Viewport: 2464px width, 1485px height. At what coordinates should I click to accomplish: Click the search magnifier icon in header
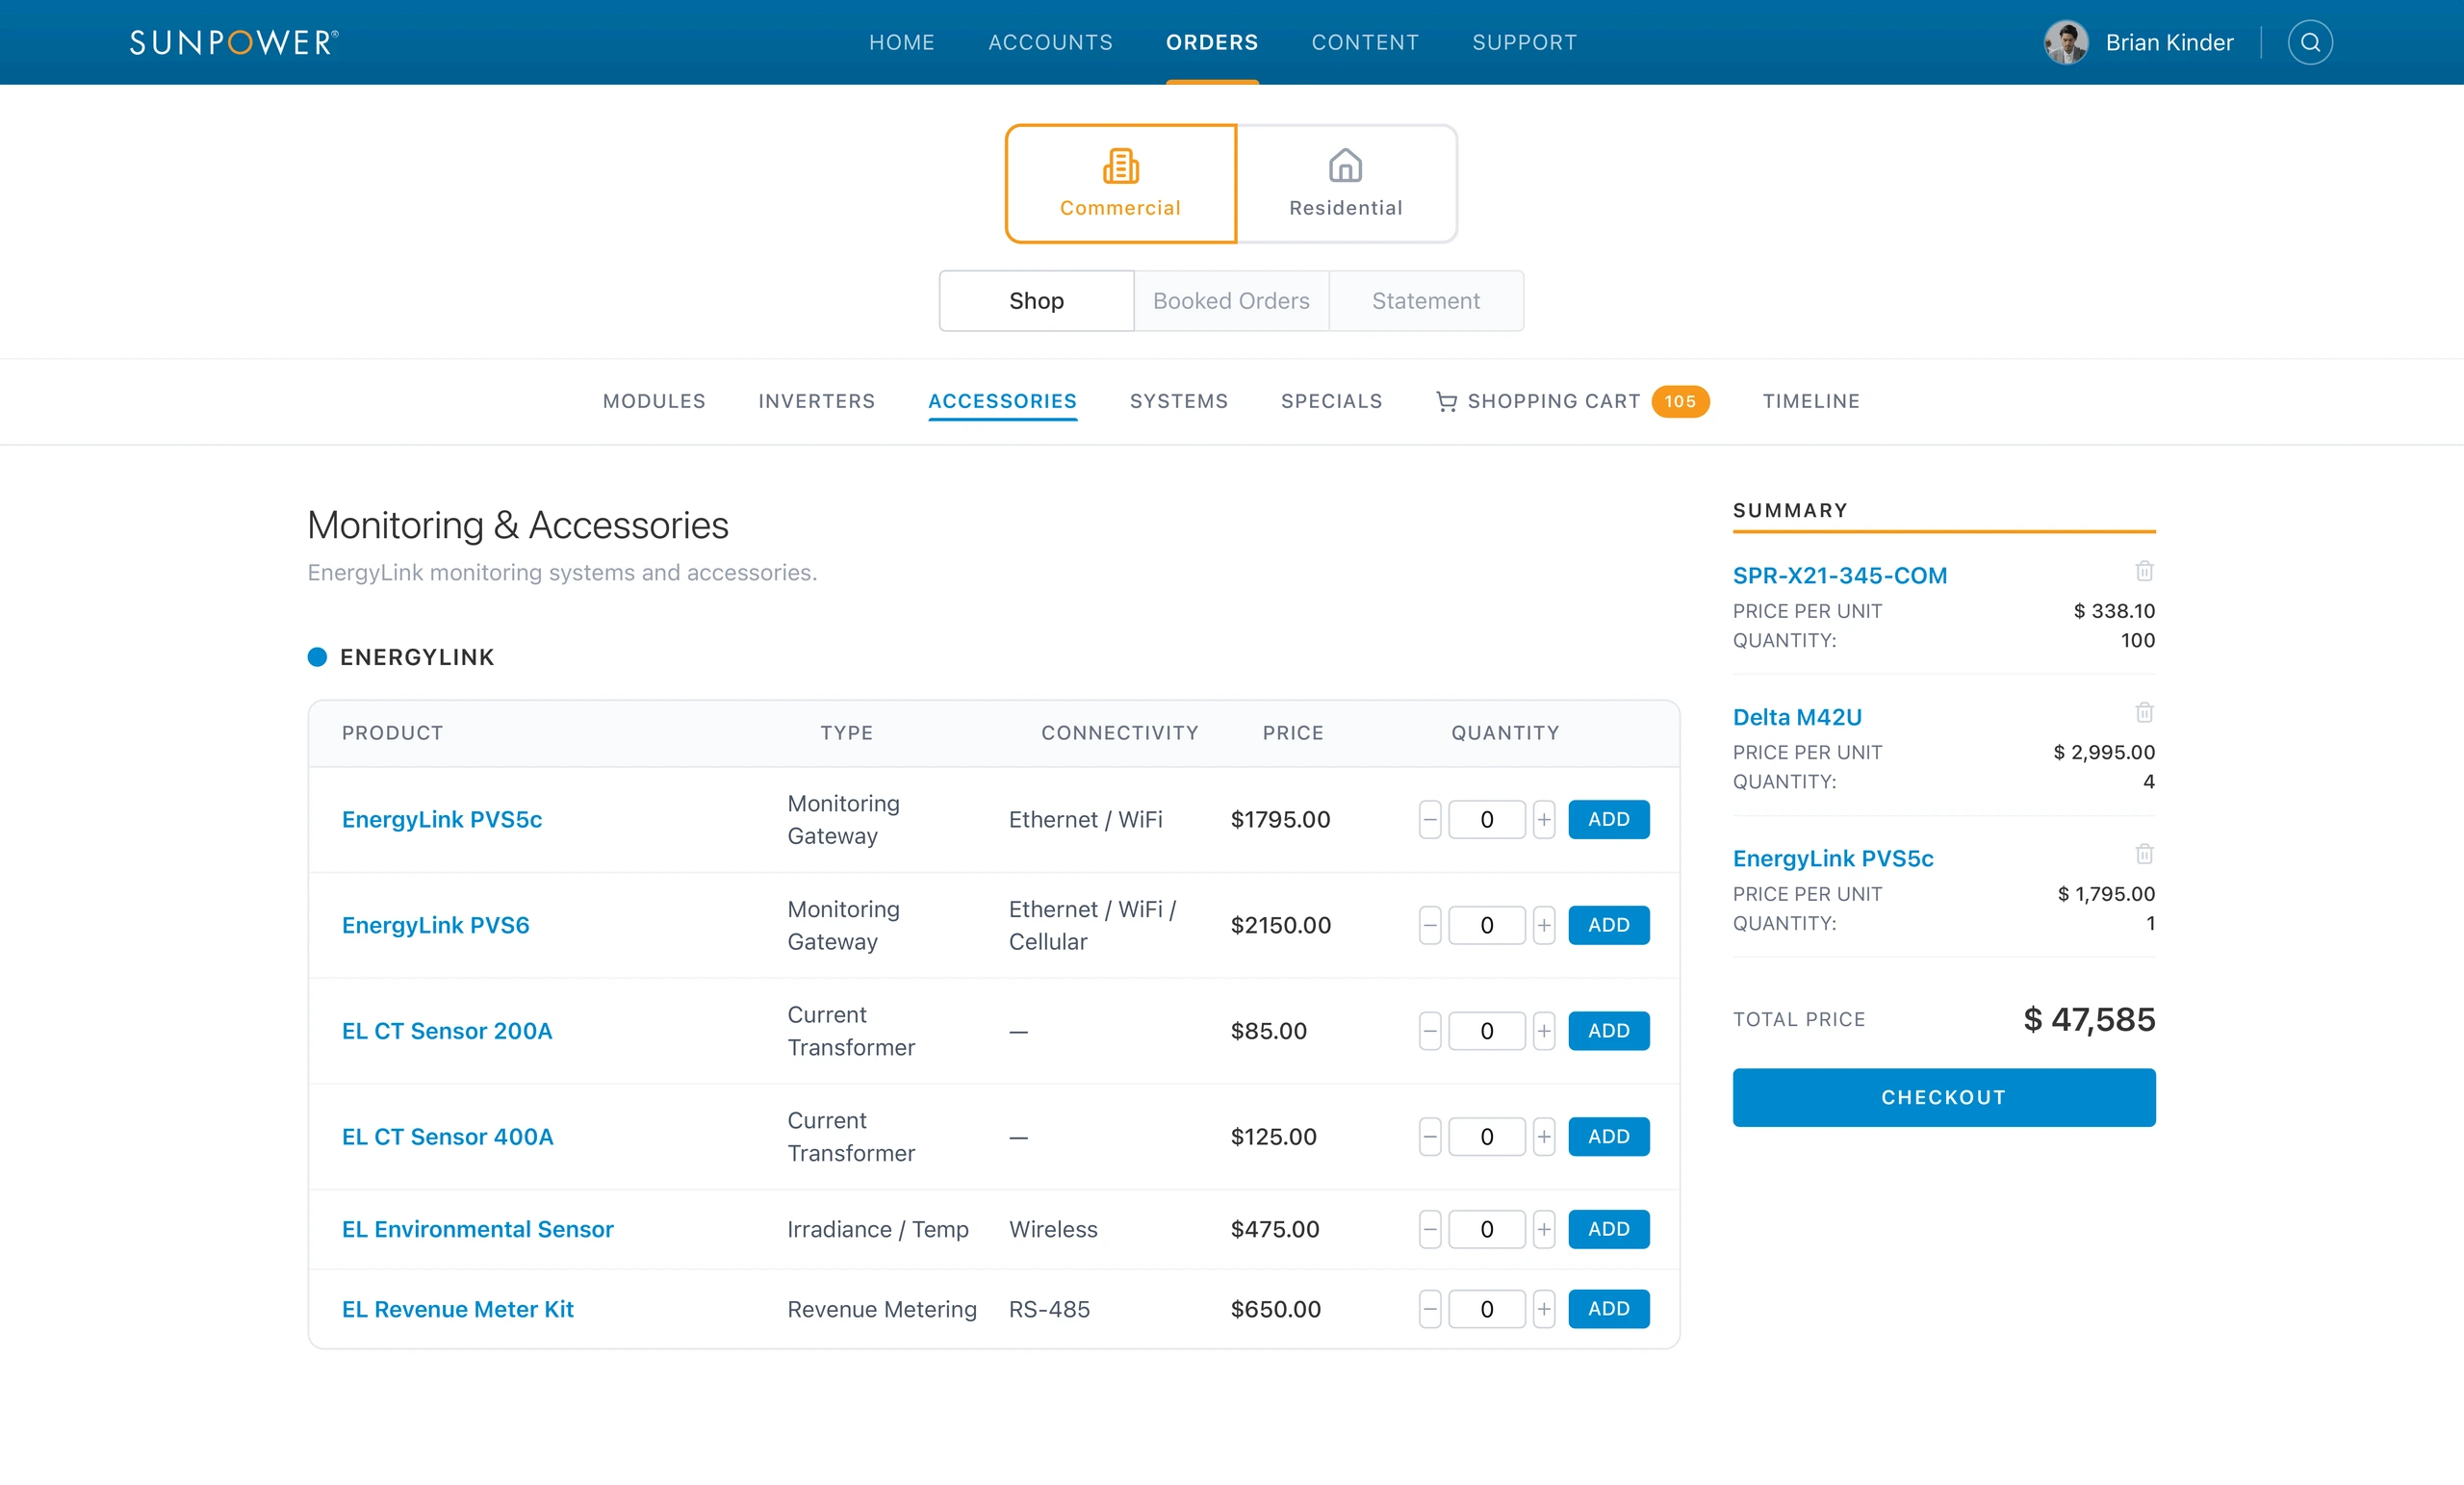coord(2309,42)
